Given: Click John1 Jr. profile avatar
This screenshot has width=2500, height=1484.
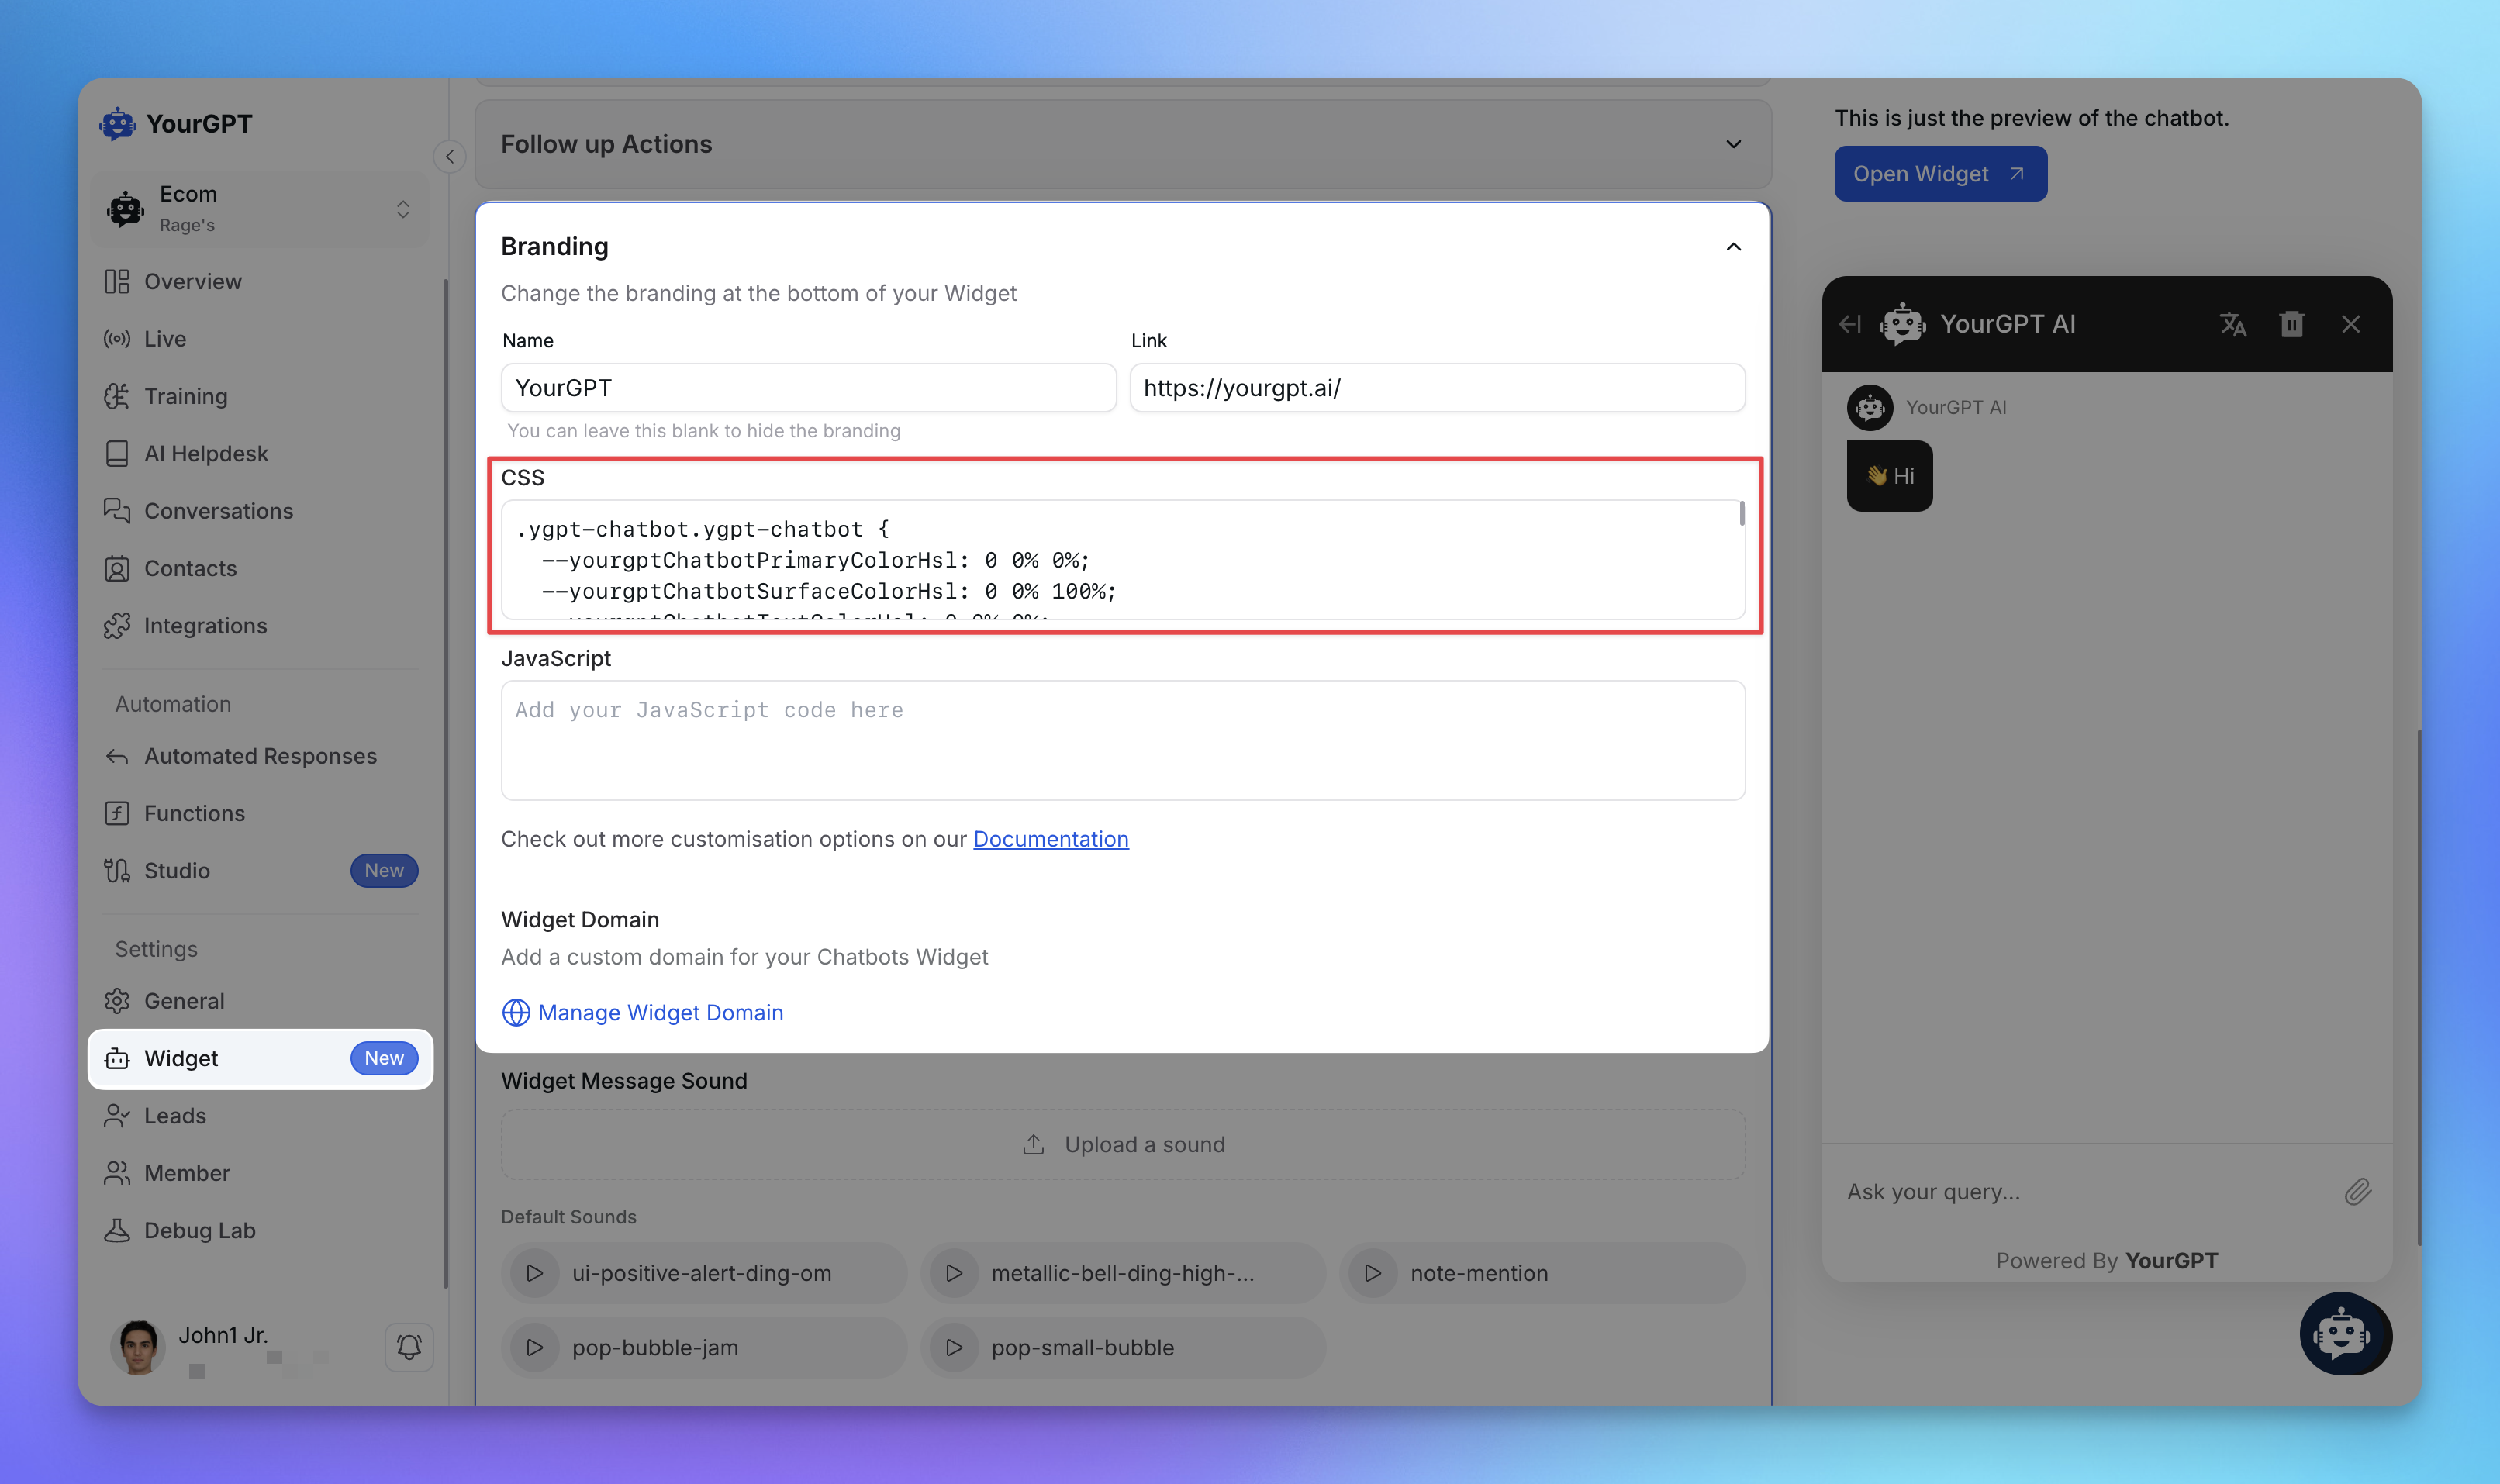Looking at the screenshot, I should tap(138, 1347).
